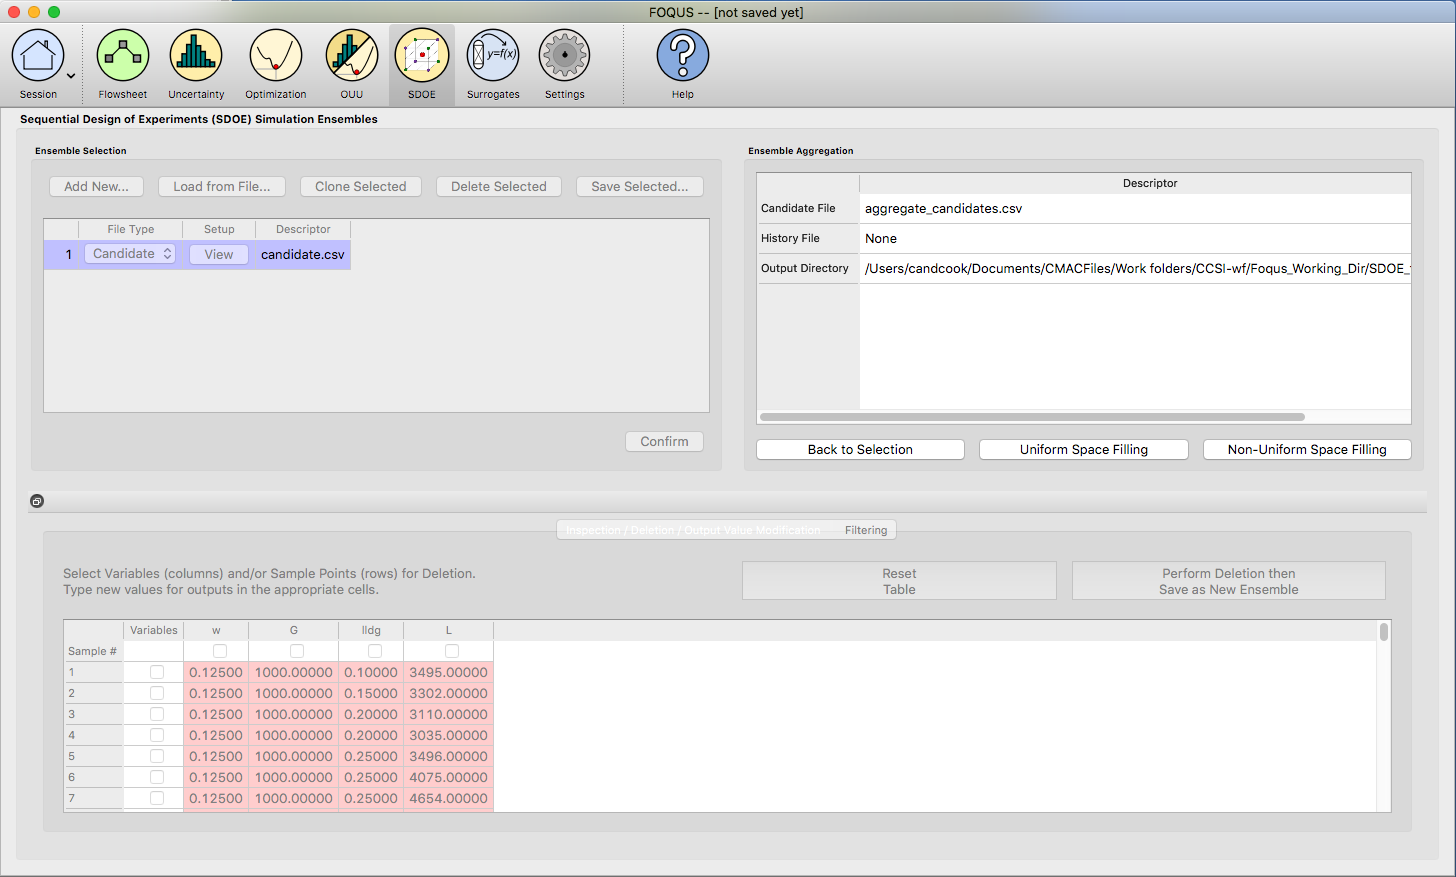Open the Candidate file type dropdown
The width and height of the screenshot is (1456, 877).
tap(131, 254)
